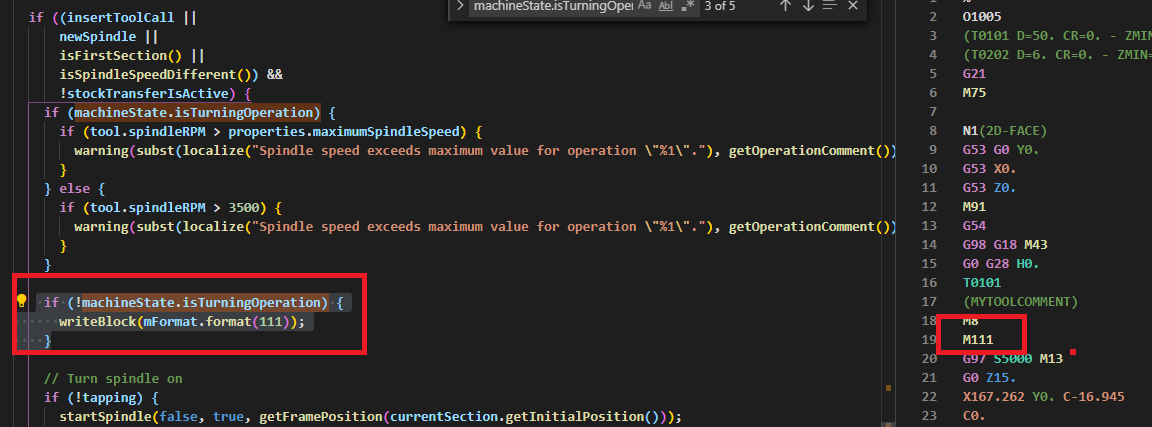The height and width of the screenshot is (427, 1152).
Task: Click the '// Turn spindle on' comment
Action: click(113, 378)
